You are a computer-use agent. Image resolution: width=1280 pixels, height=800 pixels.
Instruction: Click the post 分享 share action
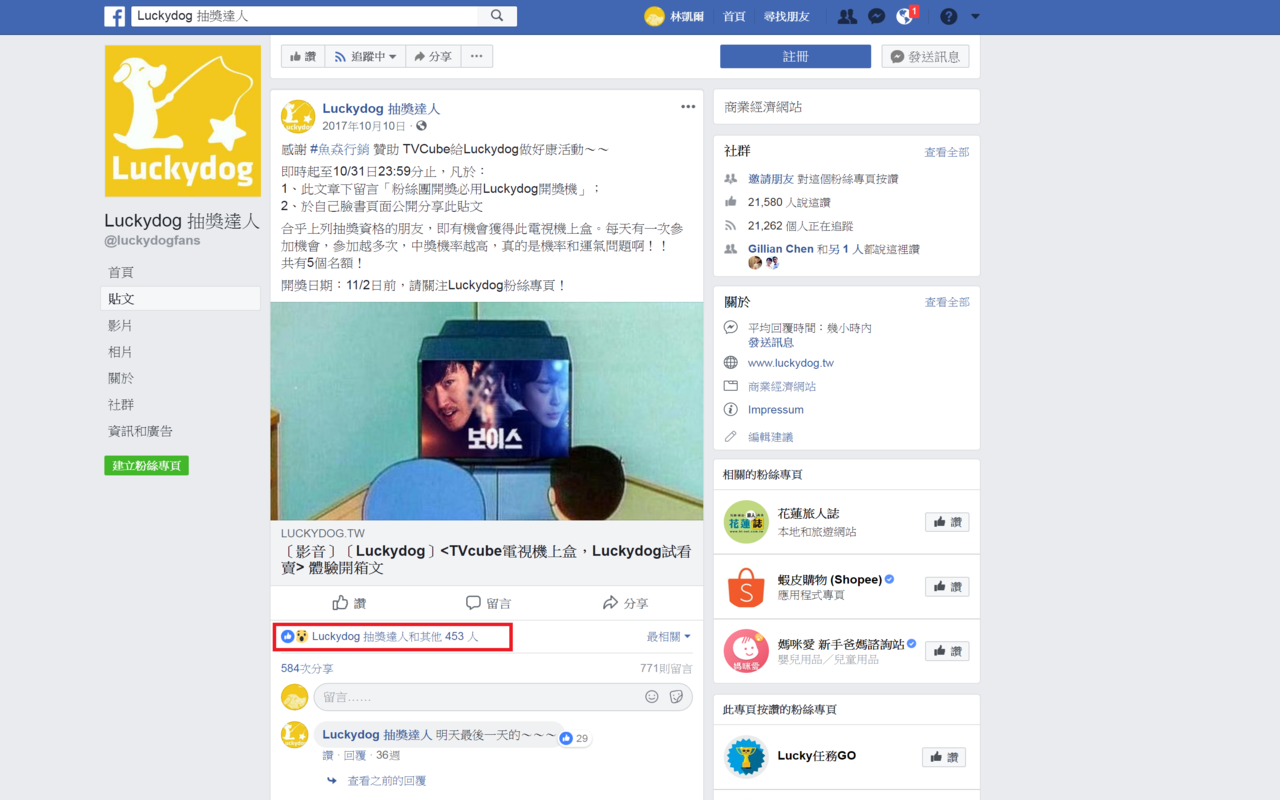tap(625, 603)
